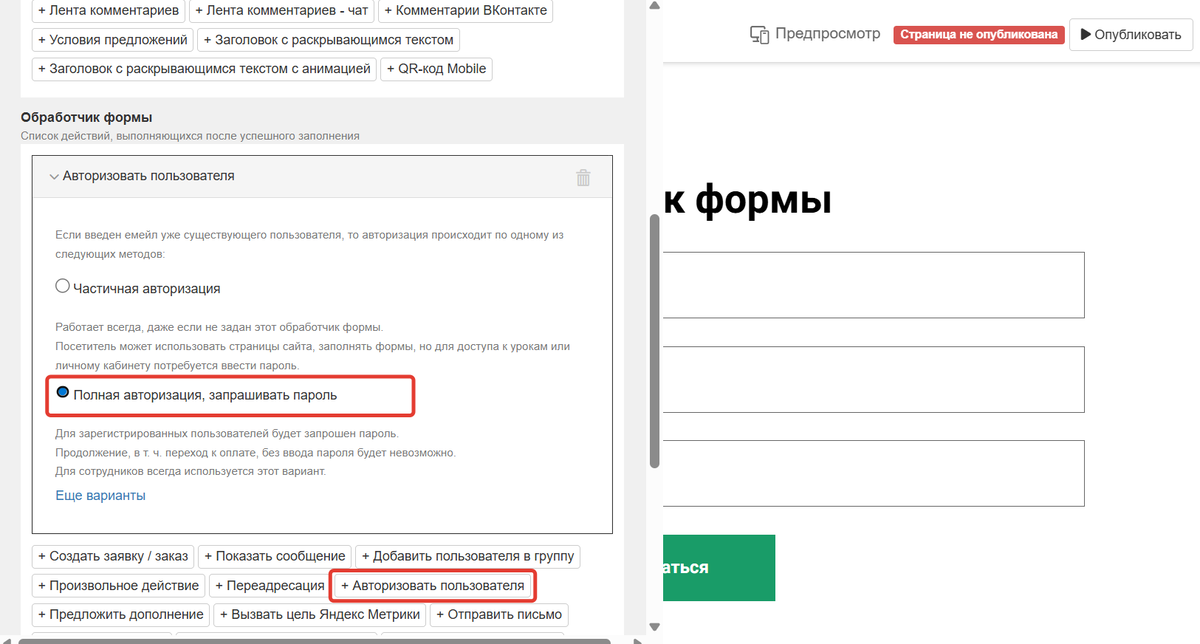This screenshot has width=1200, height=644.
Task: Click the trash icon to delete the handler
Action: pos(583,176)
